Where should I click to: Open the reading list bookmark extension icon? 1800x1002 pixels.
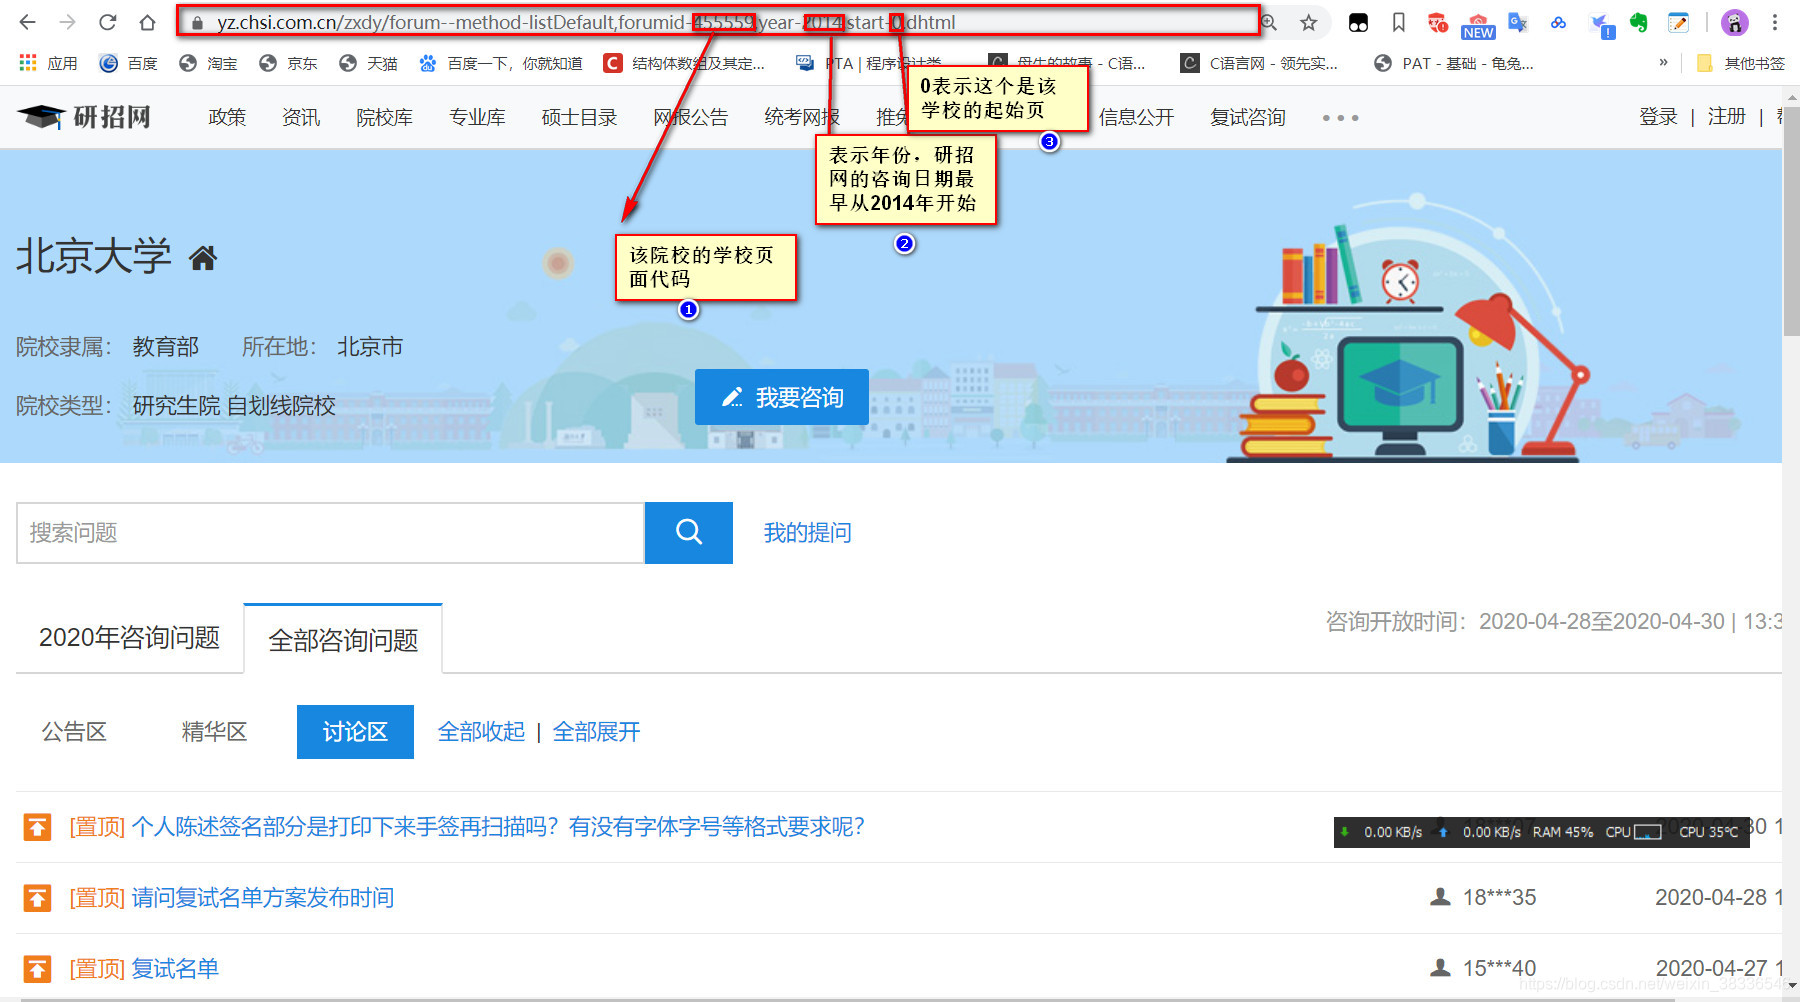click(1398, 22)
